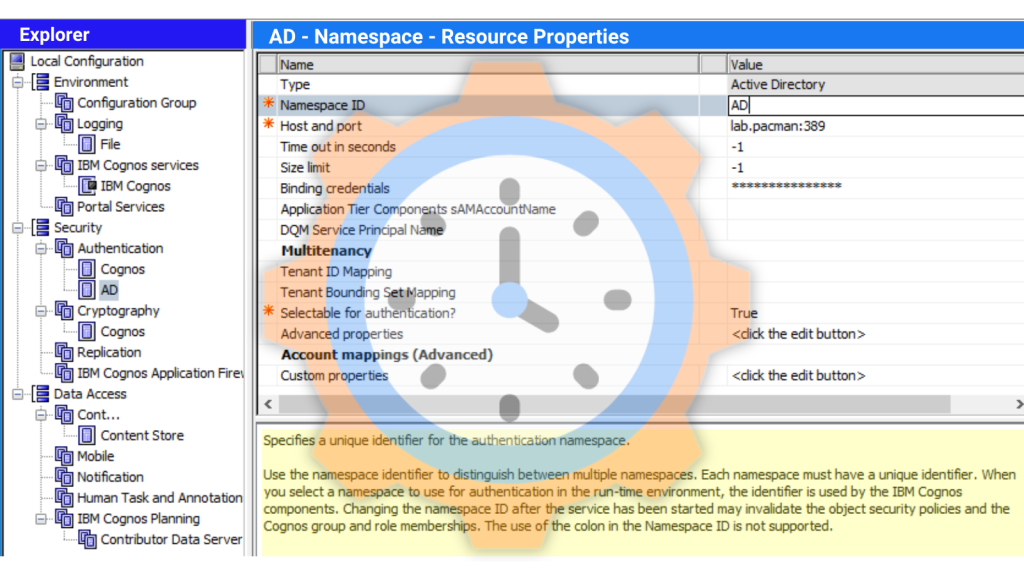Click Application Tier Components sAMAccountName row
Screen dimensions: 1024x576
(641, 210)
